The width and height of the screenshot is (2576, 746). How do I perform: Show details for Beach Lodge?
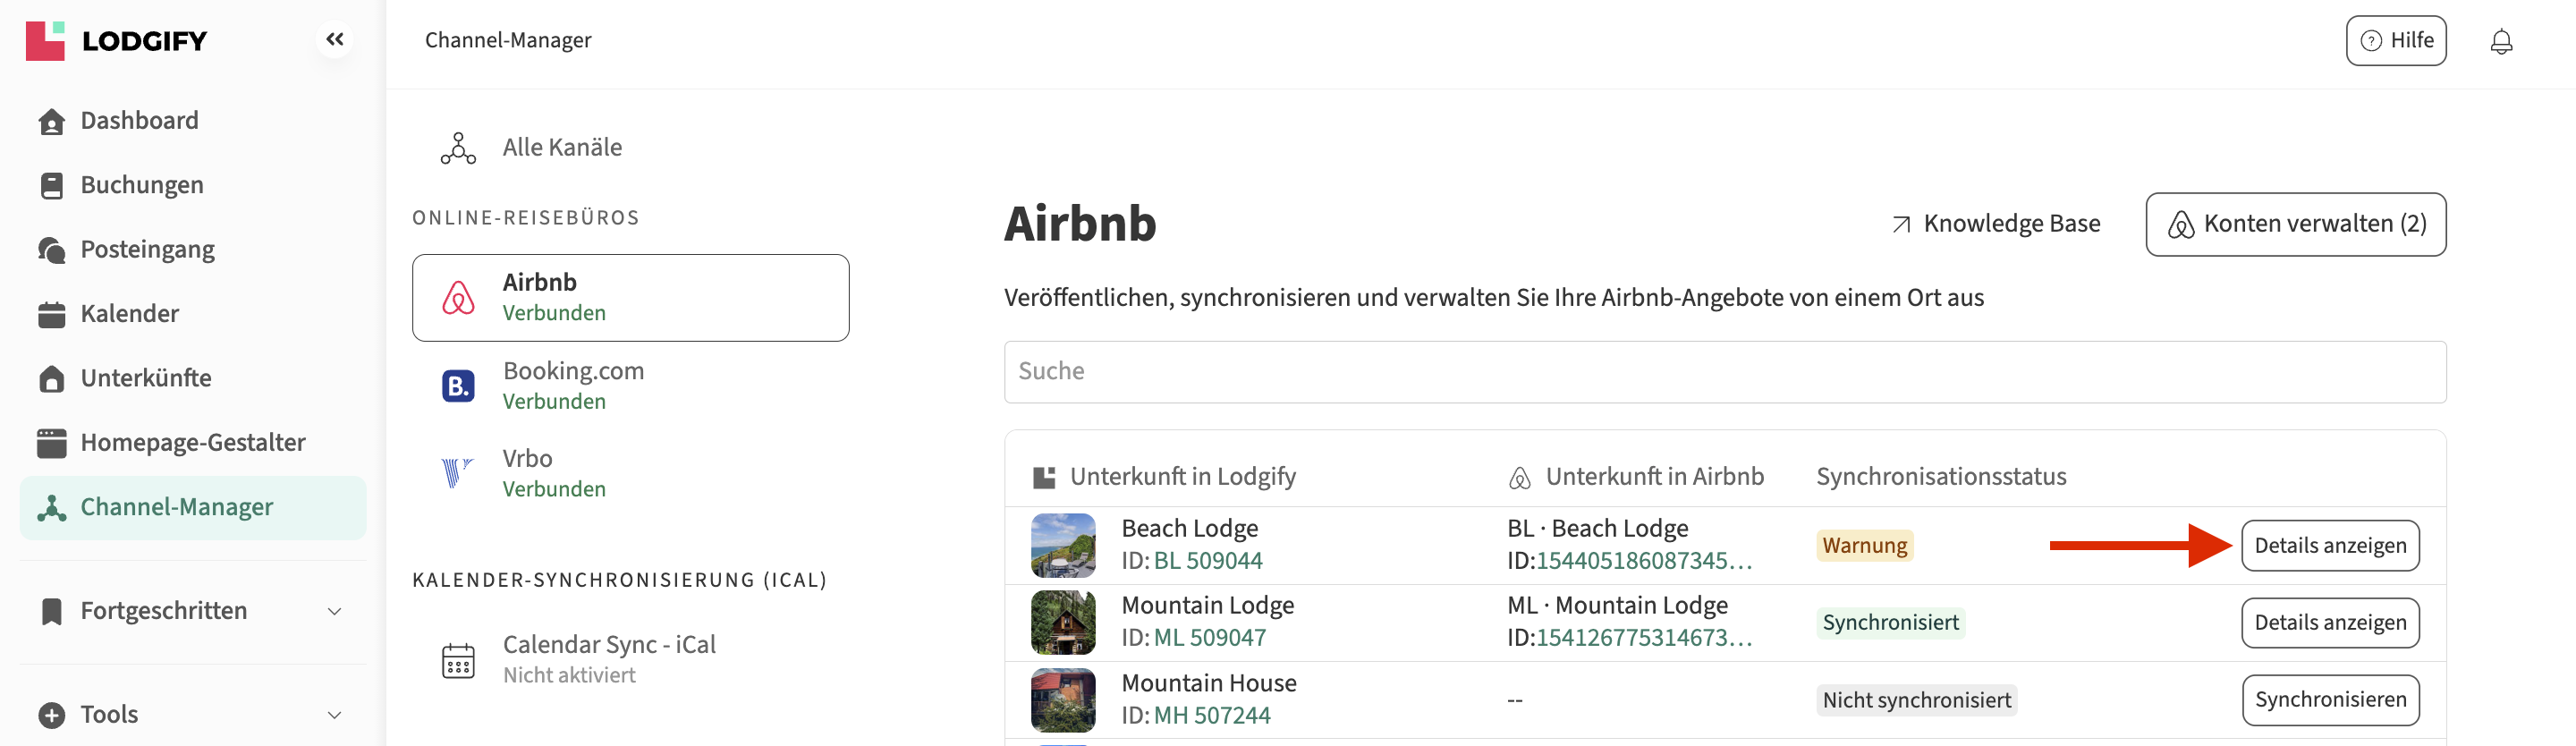point(2329,546)
